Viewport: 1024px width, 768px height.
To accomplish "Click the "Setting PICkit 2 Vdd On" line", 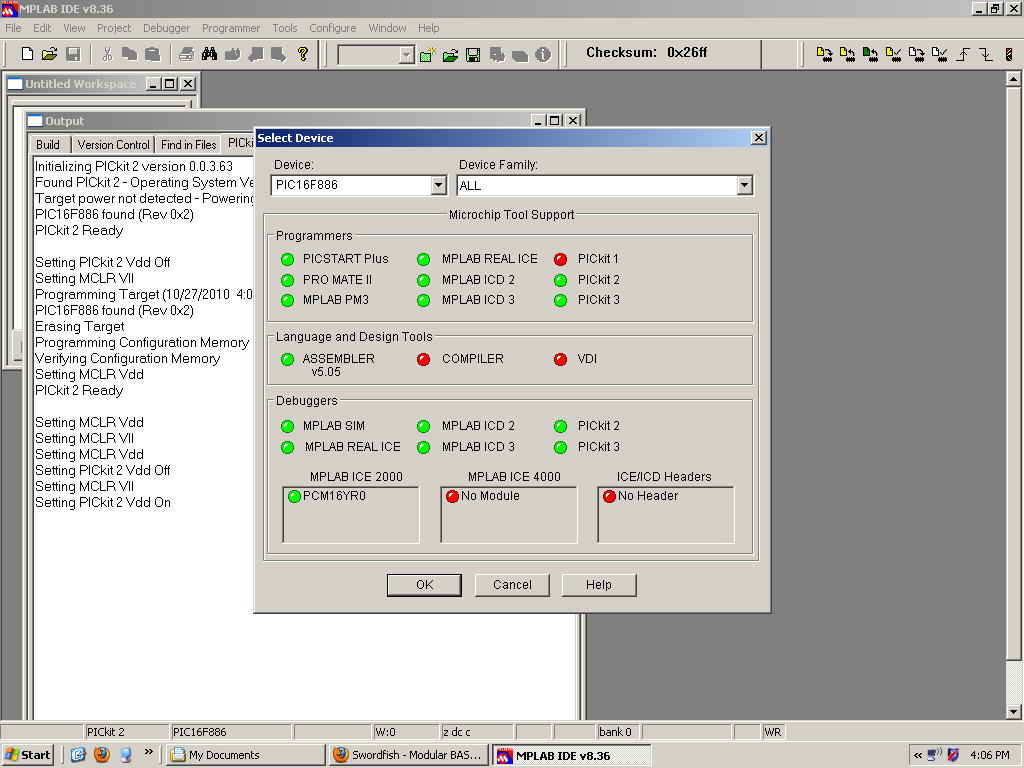I will point(103,502).
